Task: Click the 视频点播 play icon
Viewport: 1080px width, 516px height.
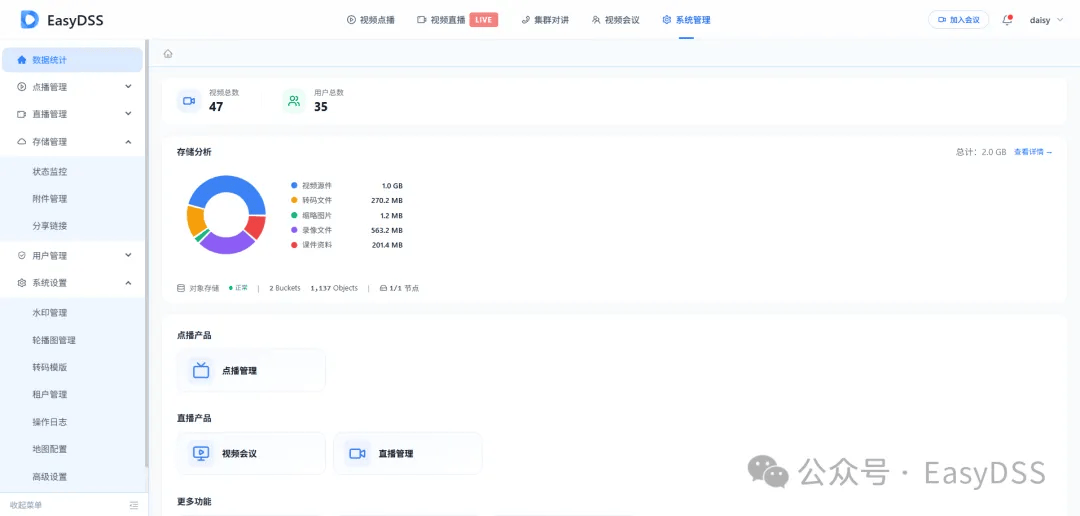Action: (x=351, y=20)
